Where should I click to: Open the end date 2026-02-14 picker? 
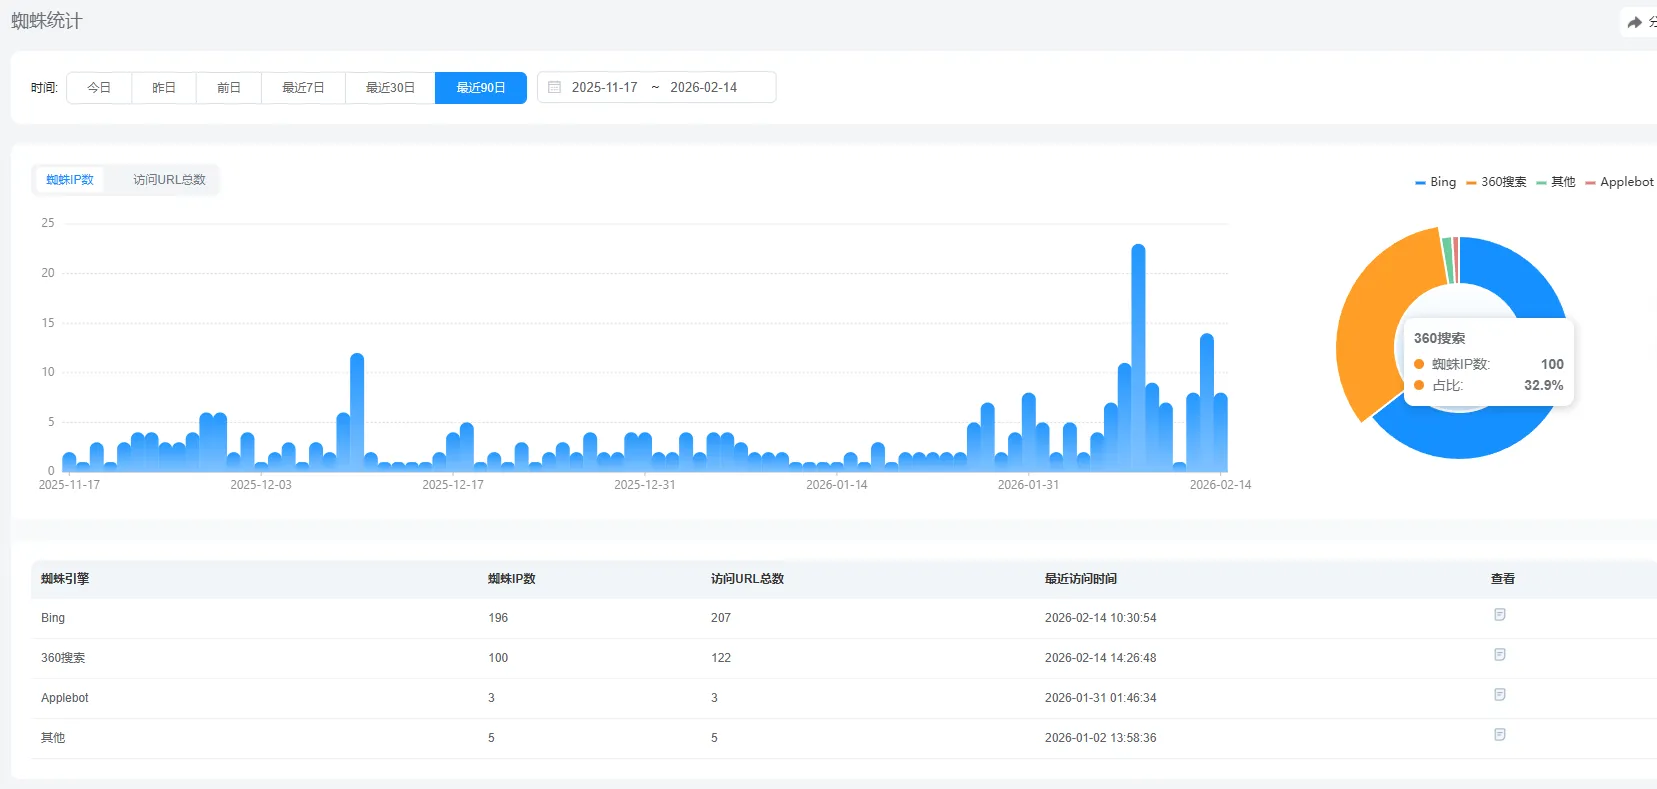pos(703,87)
